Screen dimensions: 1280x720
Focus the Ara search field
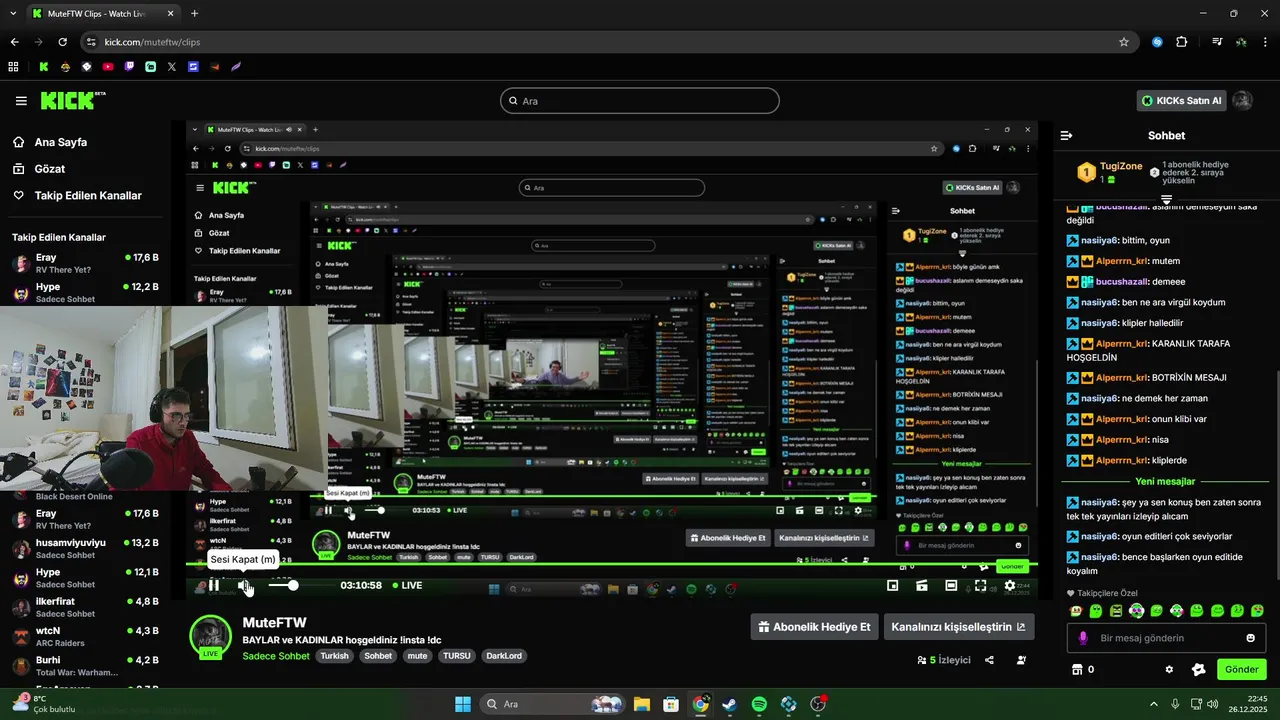click(x=640, y=101)
